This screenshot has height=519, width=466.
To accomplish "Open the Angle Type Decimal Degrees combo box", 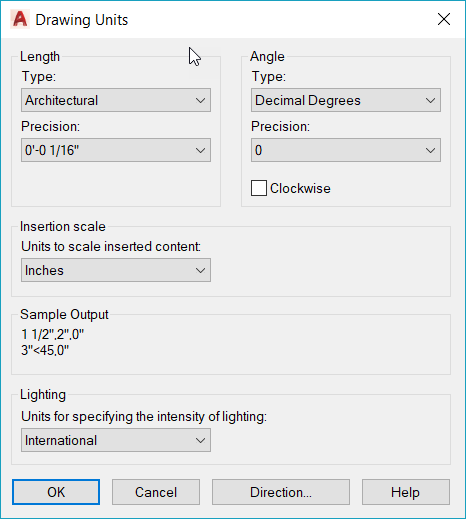I will 346,100.
